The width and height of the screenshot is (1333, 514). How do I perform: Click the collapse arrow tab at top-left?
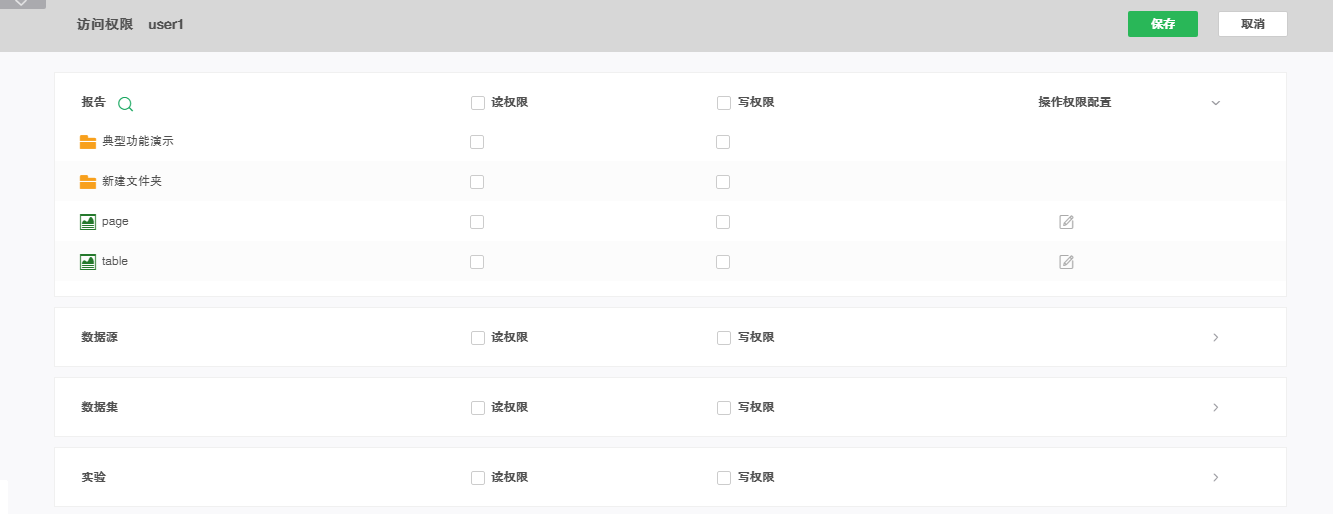coord(22,4)
